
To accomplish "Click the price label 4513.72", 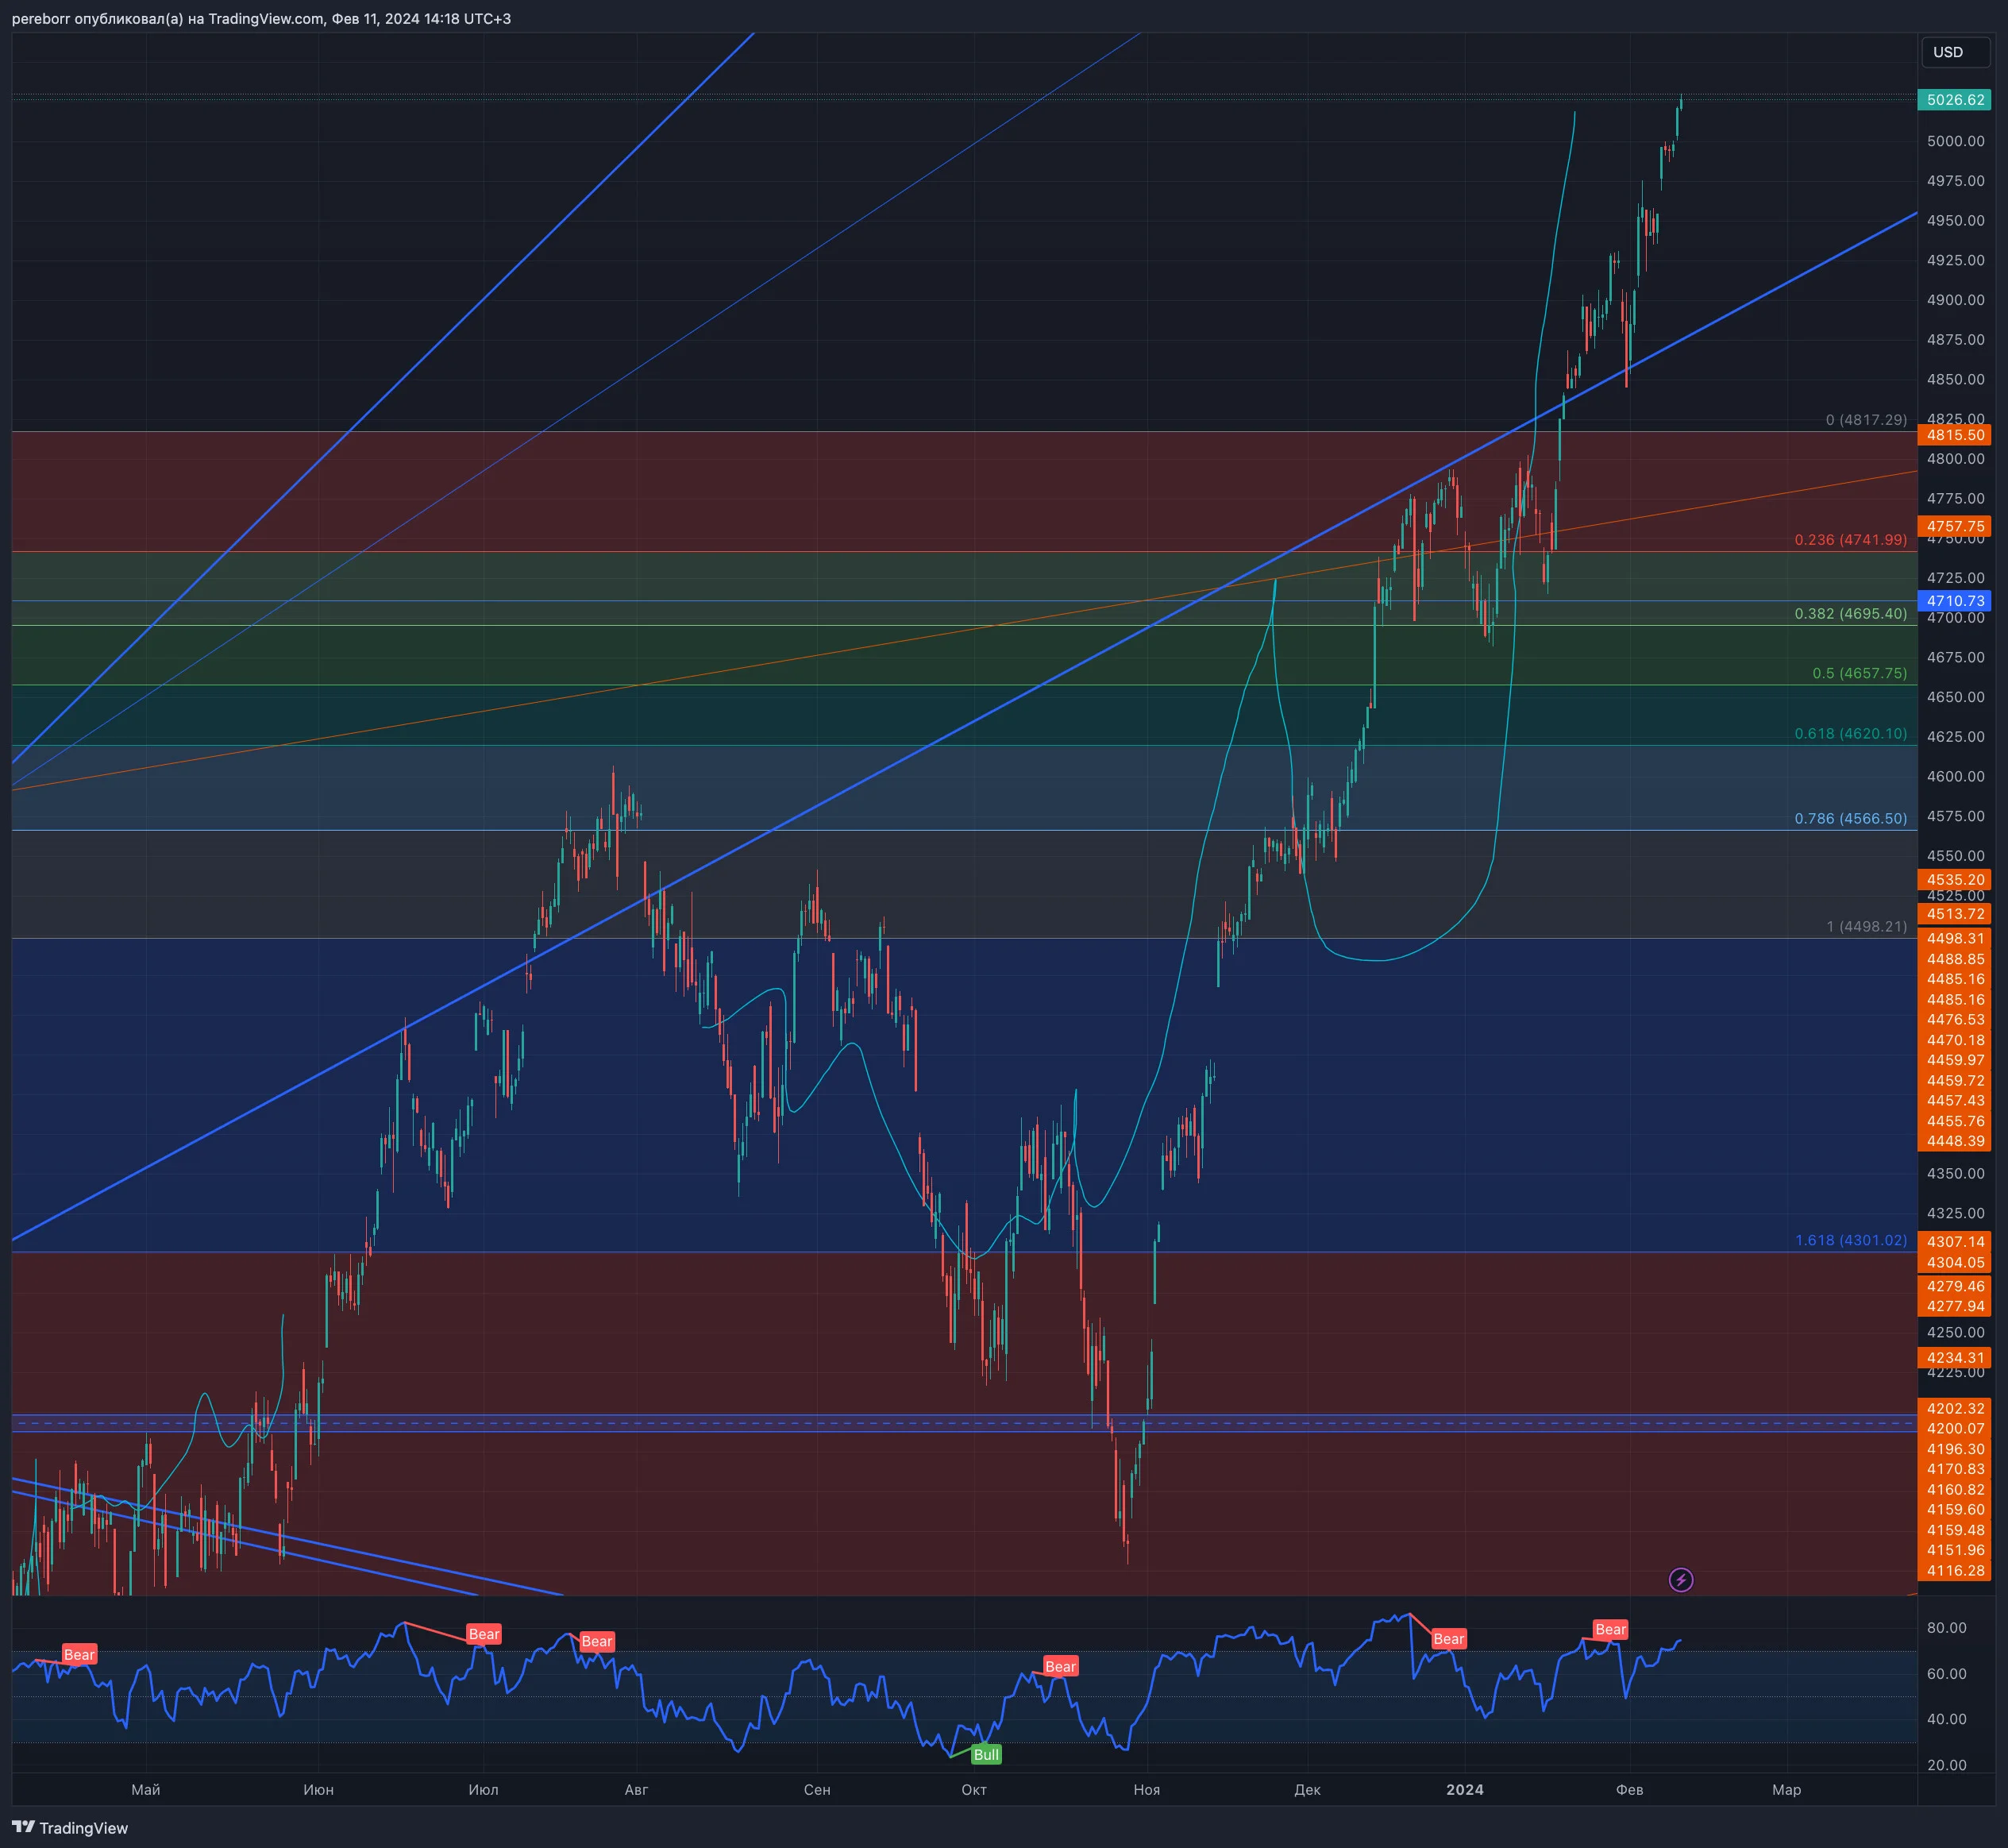I will 1955,914.
